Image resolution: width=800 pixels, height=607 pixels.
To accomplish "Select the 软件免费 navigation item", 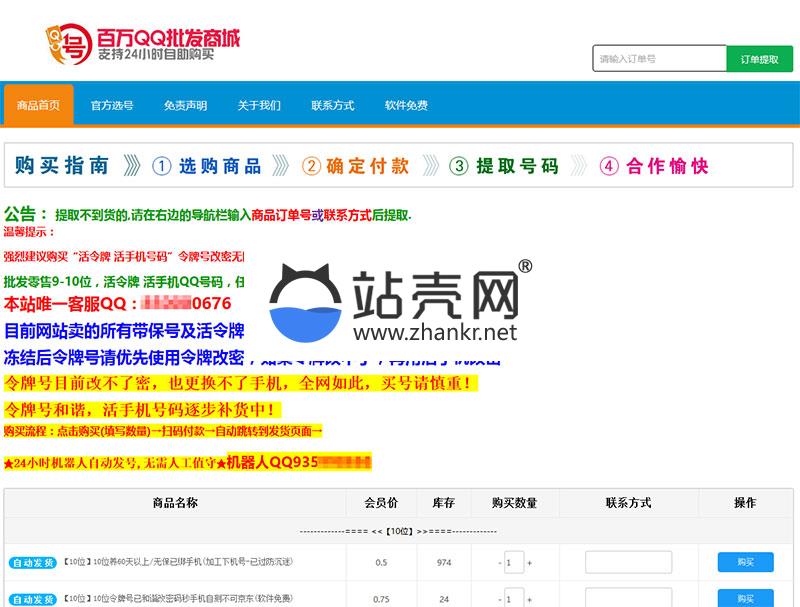I will (406, 105).
